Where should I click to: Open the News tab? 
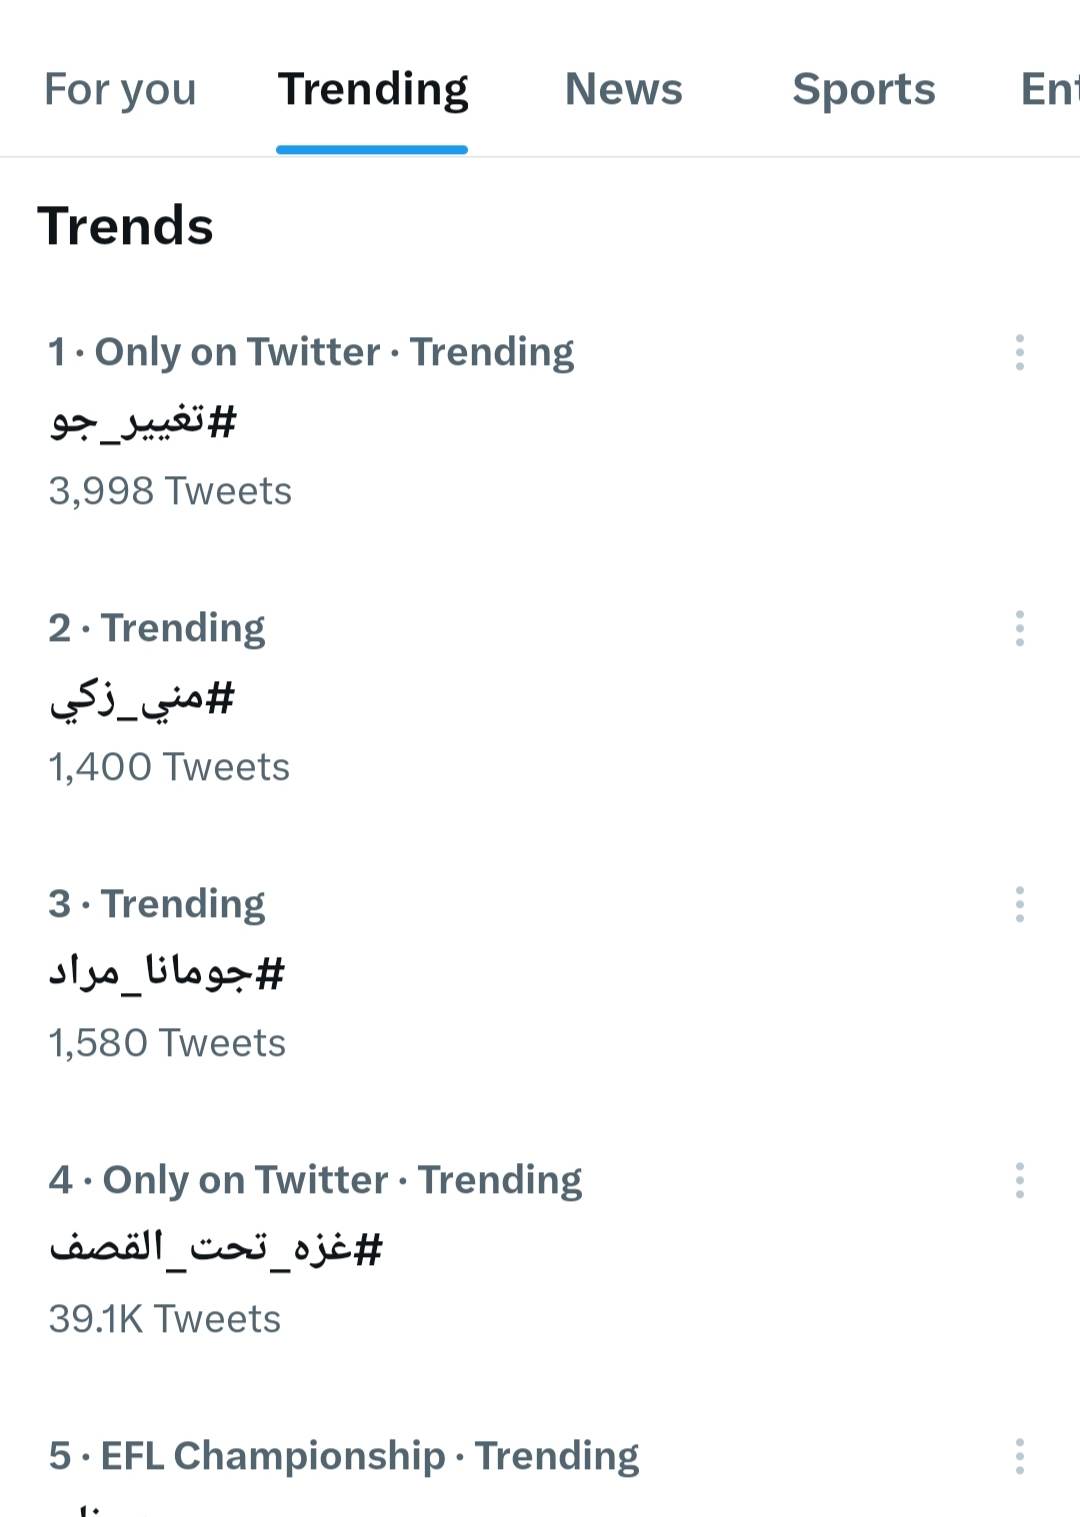tap(623, 90)
